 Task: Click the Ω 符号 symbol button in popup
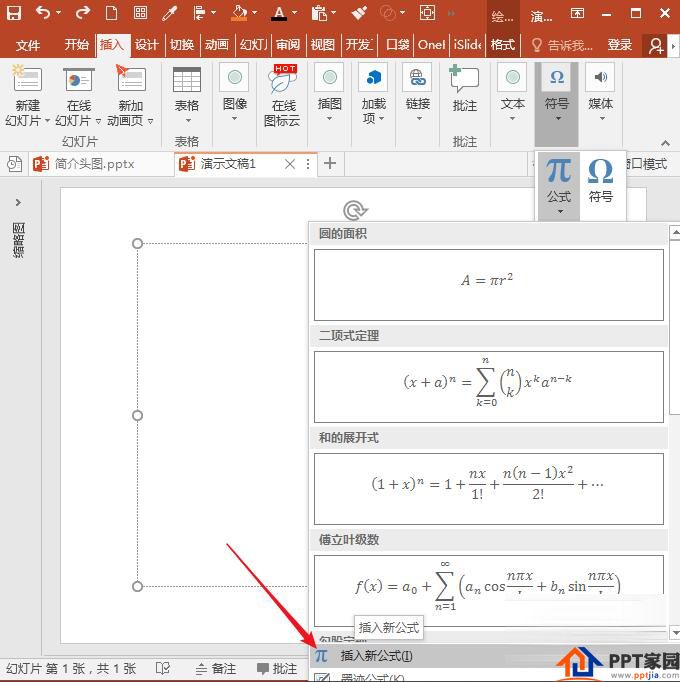click(601, 181)
